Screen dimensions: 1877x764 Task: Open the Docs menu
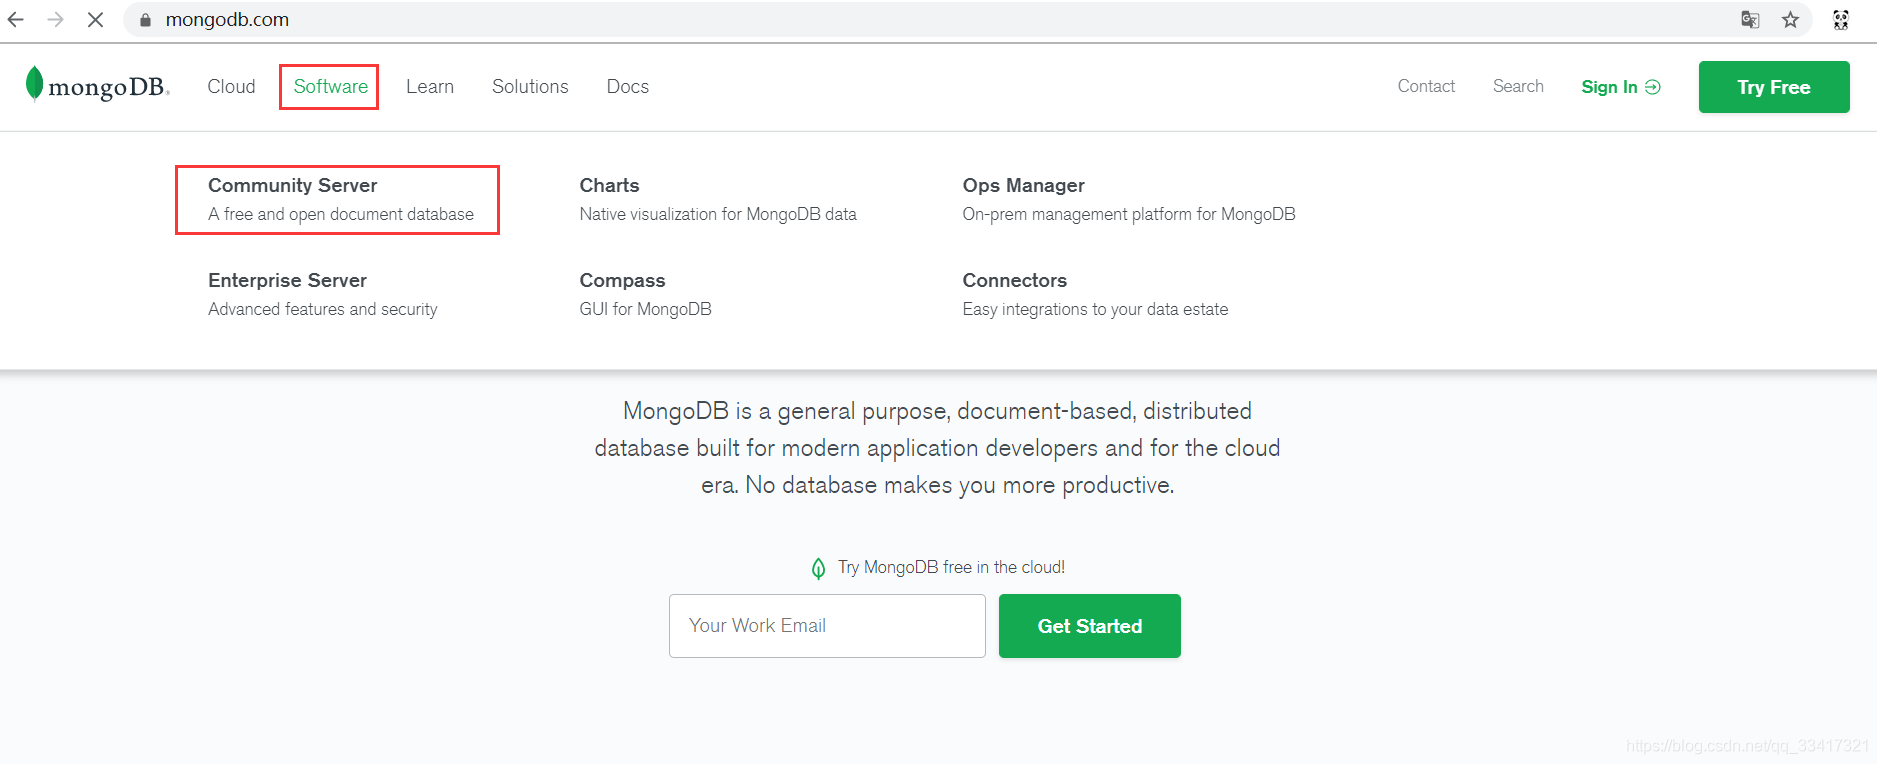(628, 87)
